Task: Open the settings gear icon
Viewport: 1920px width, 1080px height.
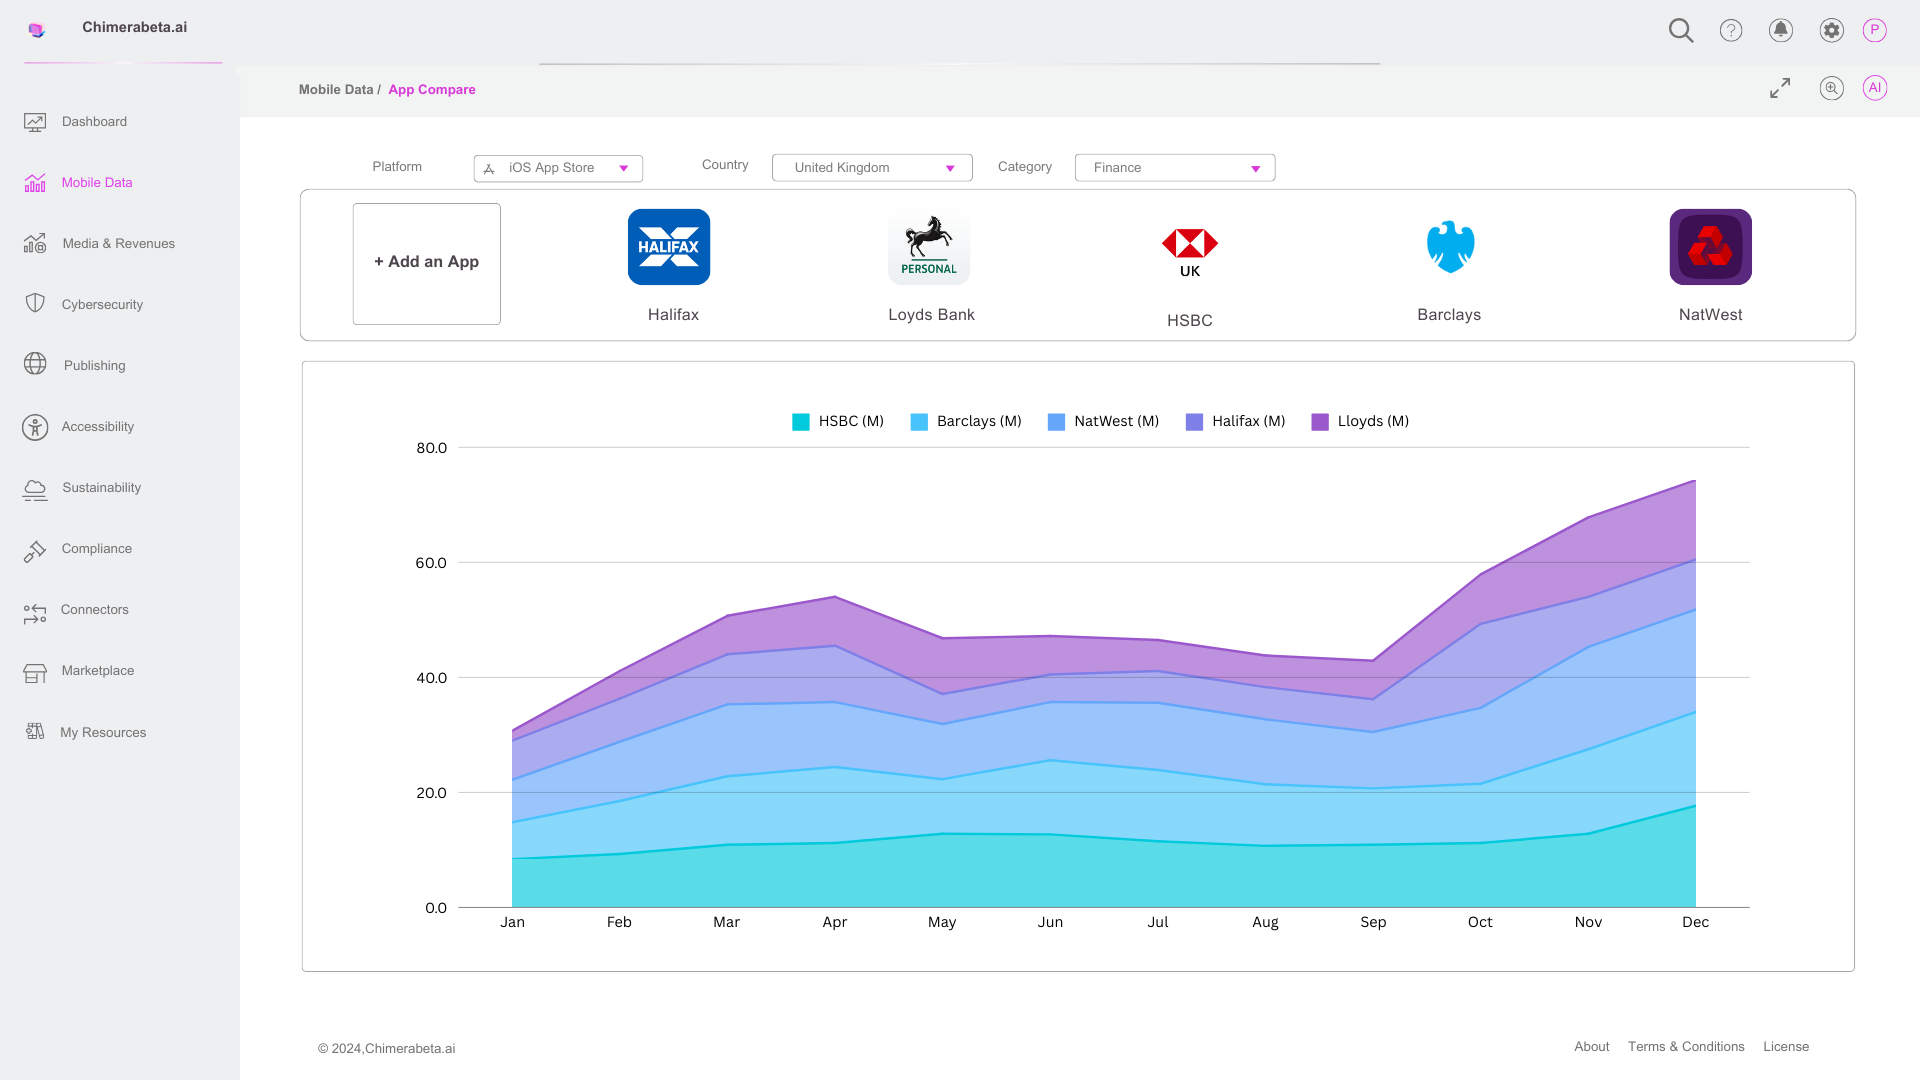Action: pos(1831,30)
